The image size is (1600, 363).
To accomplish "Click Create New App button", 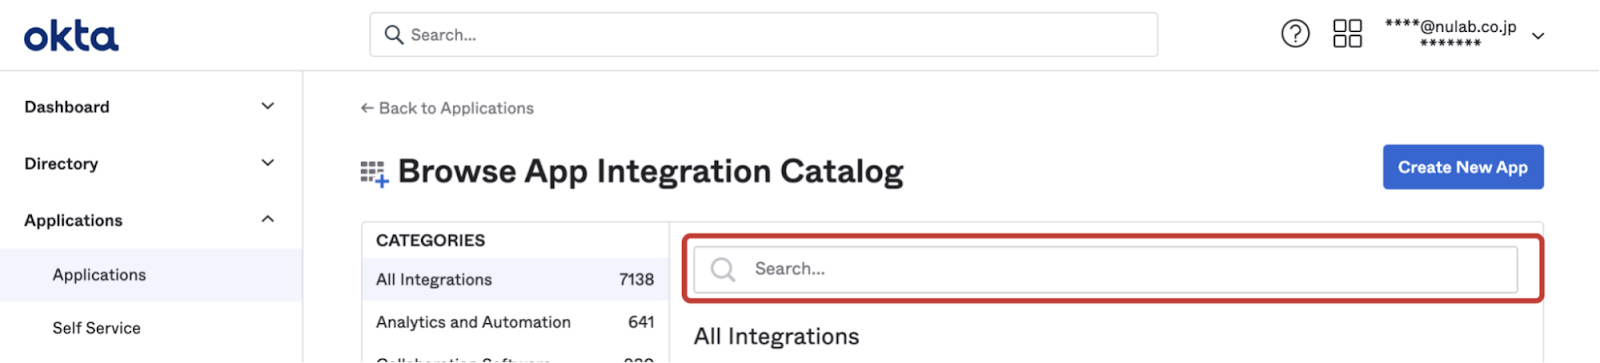I will 1463,167.
